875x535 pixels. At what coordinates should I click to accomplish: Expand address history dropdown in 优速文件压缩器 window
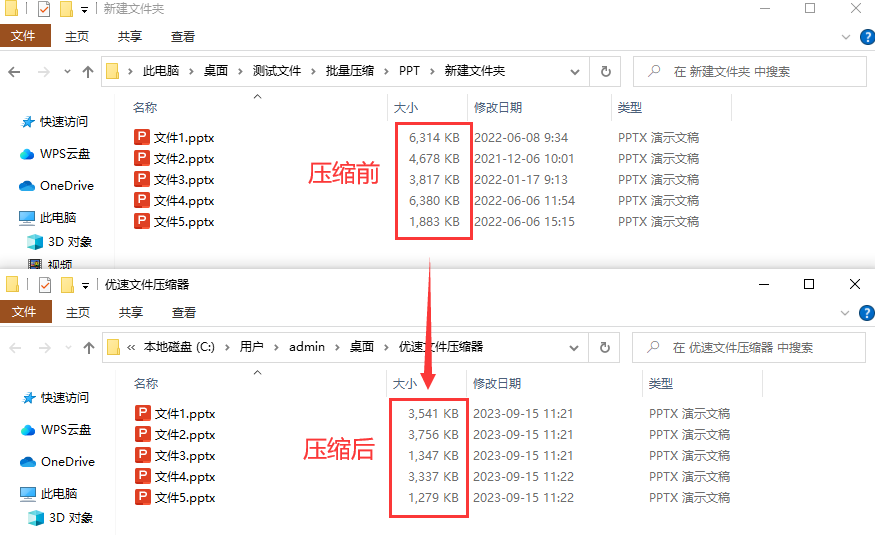click(574, 348)
